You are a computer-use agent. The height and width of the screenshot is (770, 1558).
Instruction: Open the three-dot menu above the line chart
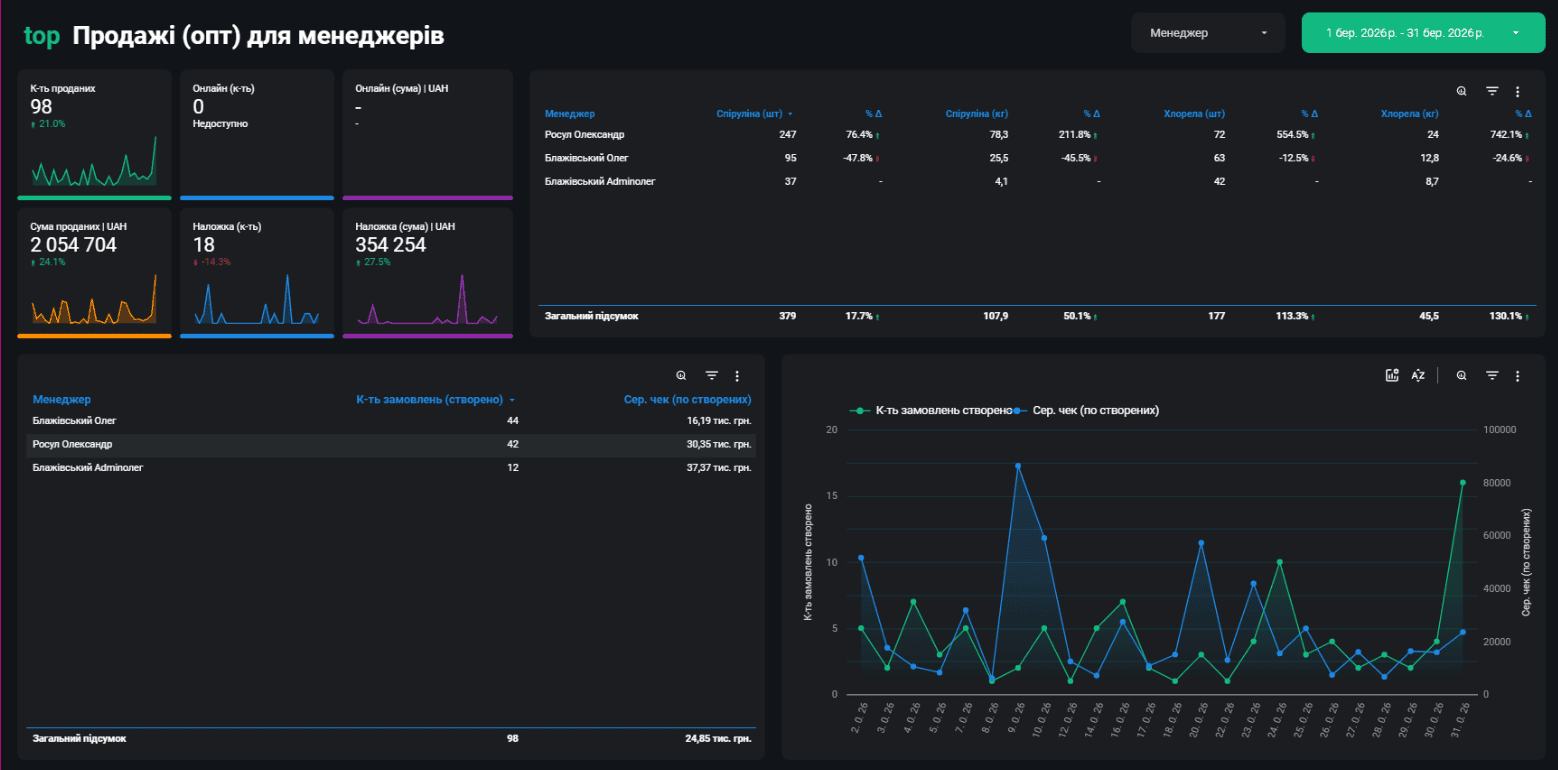pos(1517,376)
